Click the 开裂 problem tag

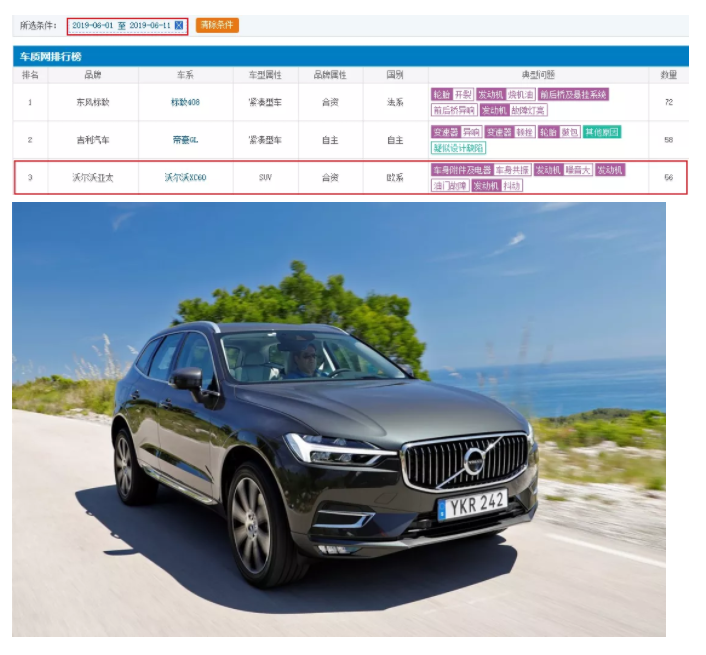click(x=463, y=95)
